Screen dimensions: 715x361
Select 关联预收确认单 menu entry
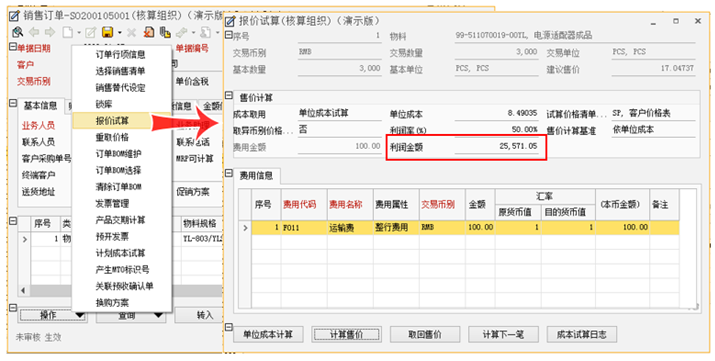tap(122, 286)
